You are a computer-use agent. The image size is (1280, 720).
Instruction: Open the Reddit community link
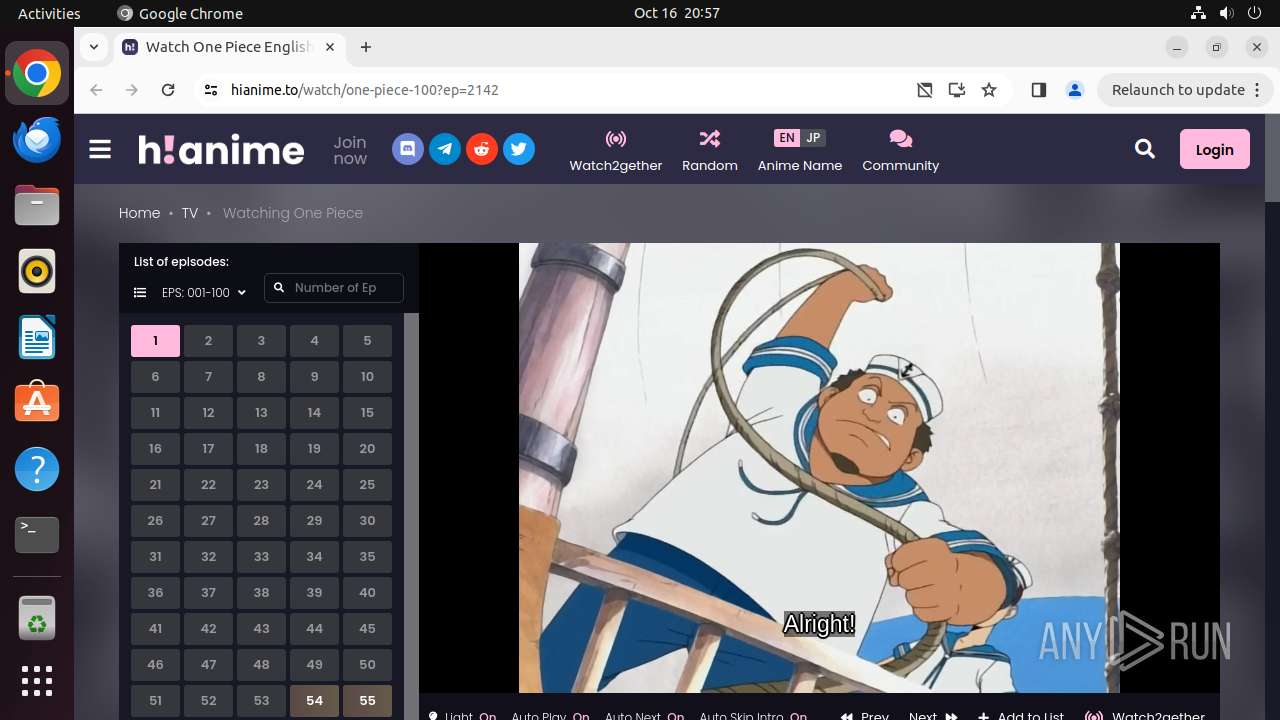click(x=482, y=150)
